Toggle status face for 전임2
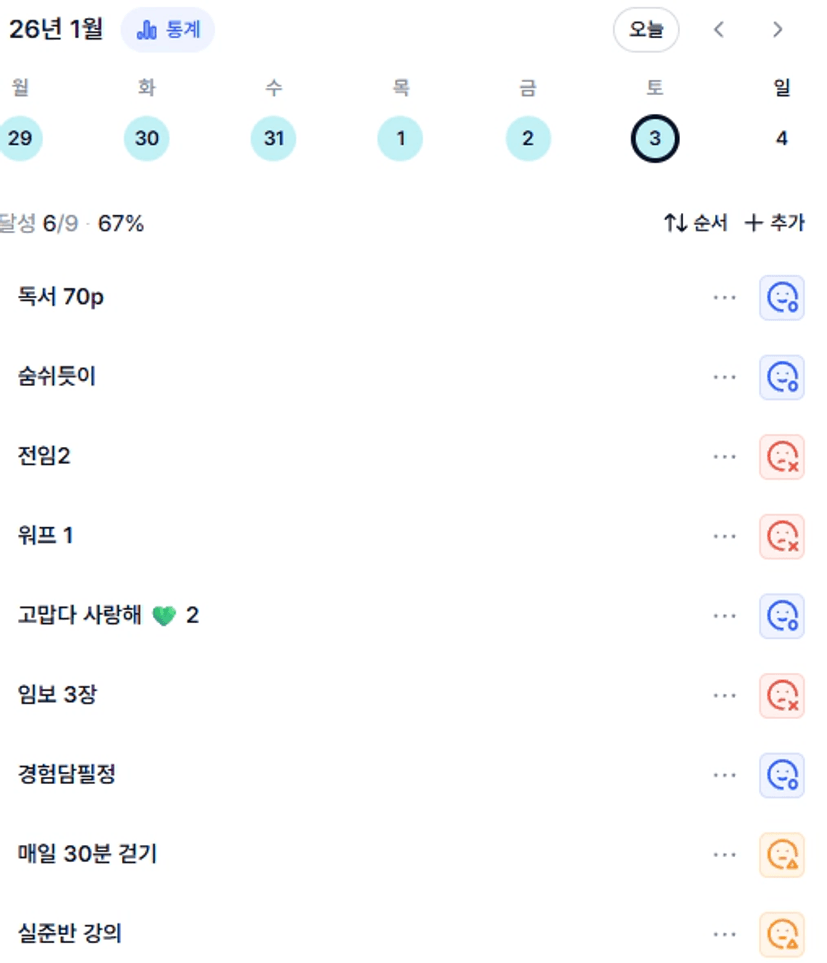827x963 pixels. [781, 457]
